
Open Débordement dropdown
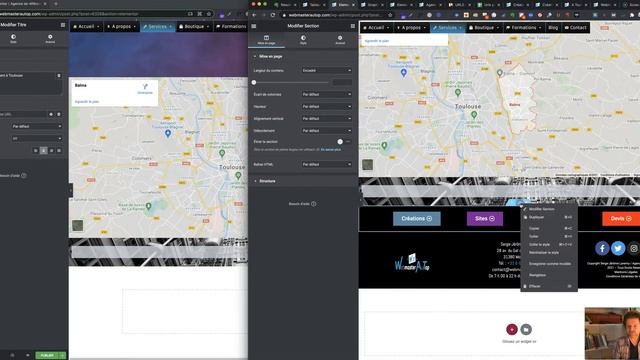coord(327,131)
